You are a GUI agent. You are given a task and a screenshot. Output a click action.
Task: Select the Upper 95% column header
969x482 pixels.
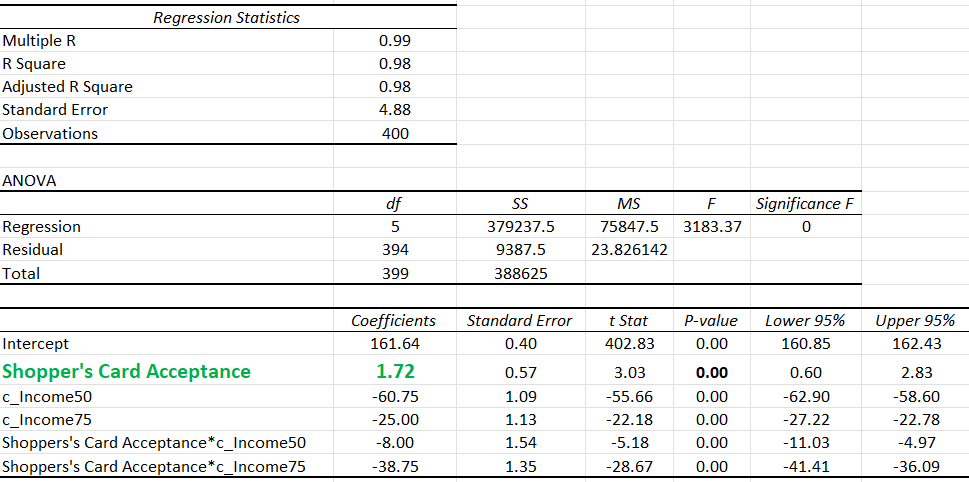pyautogui.click(x=915, y=321)
